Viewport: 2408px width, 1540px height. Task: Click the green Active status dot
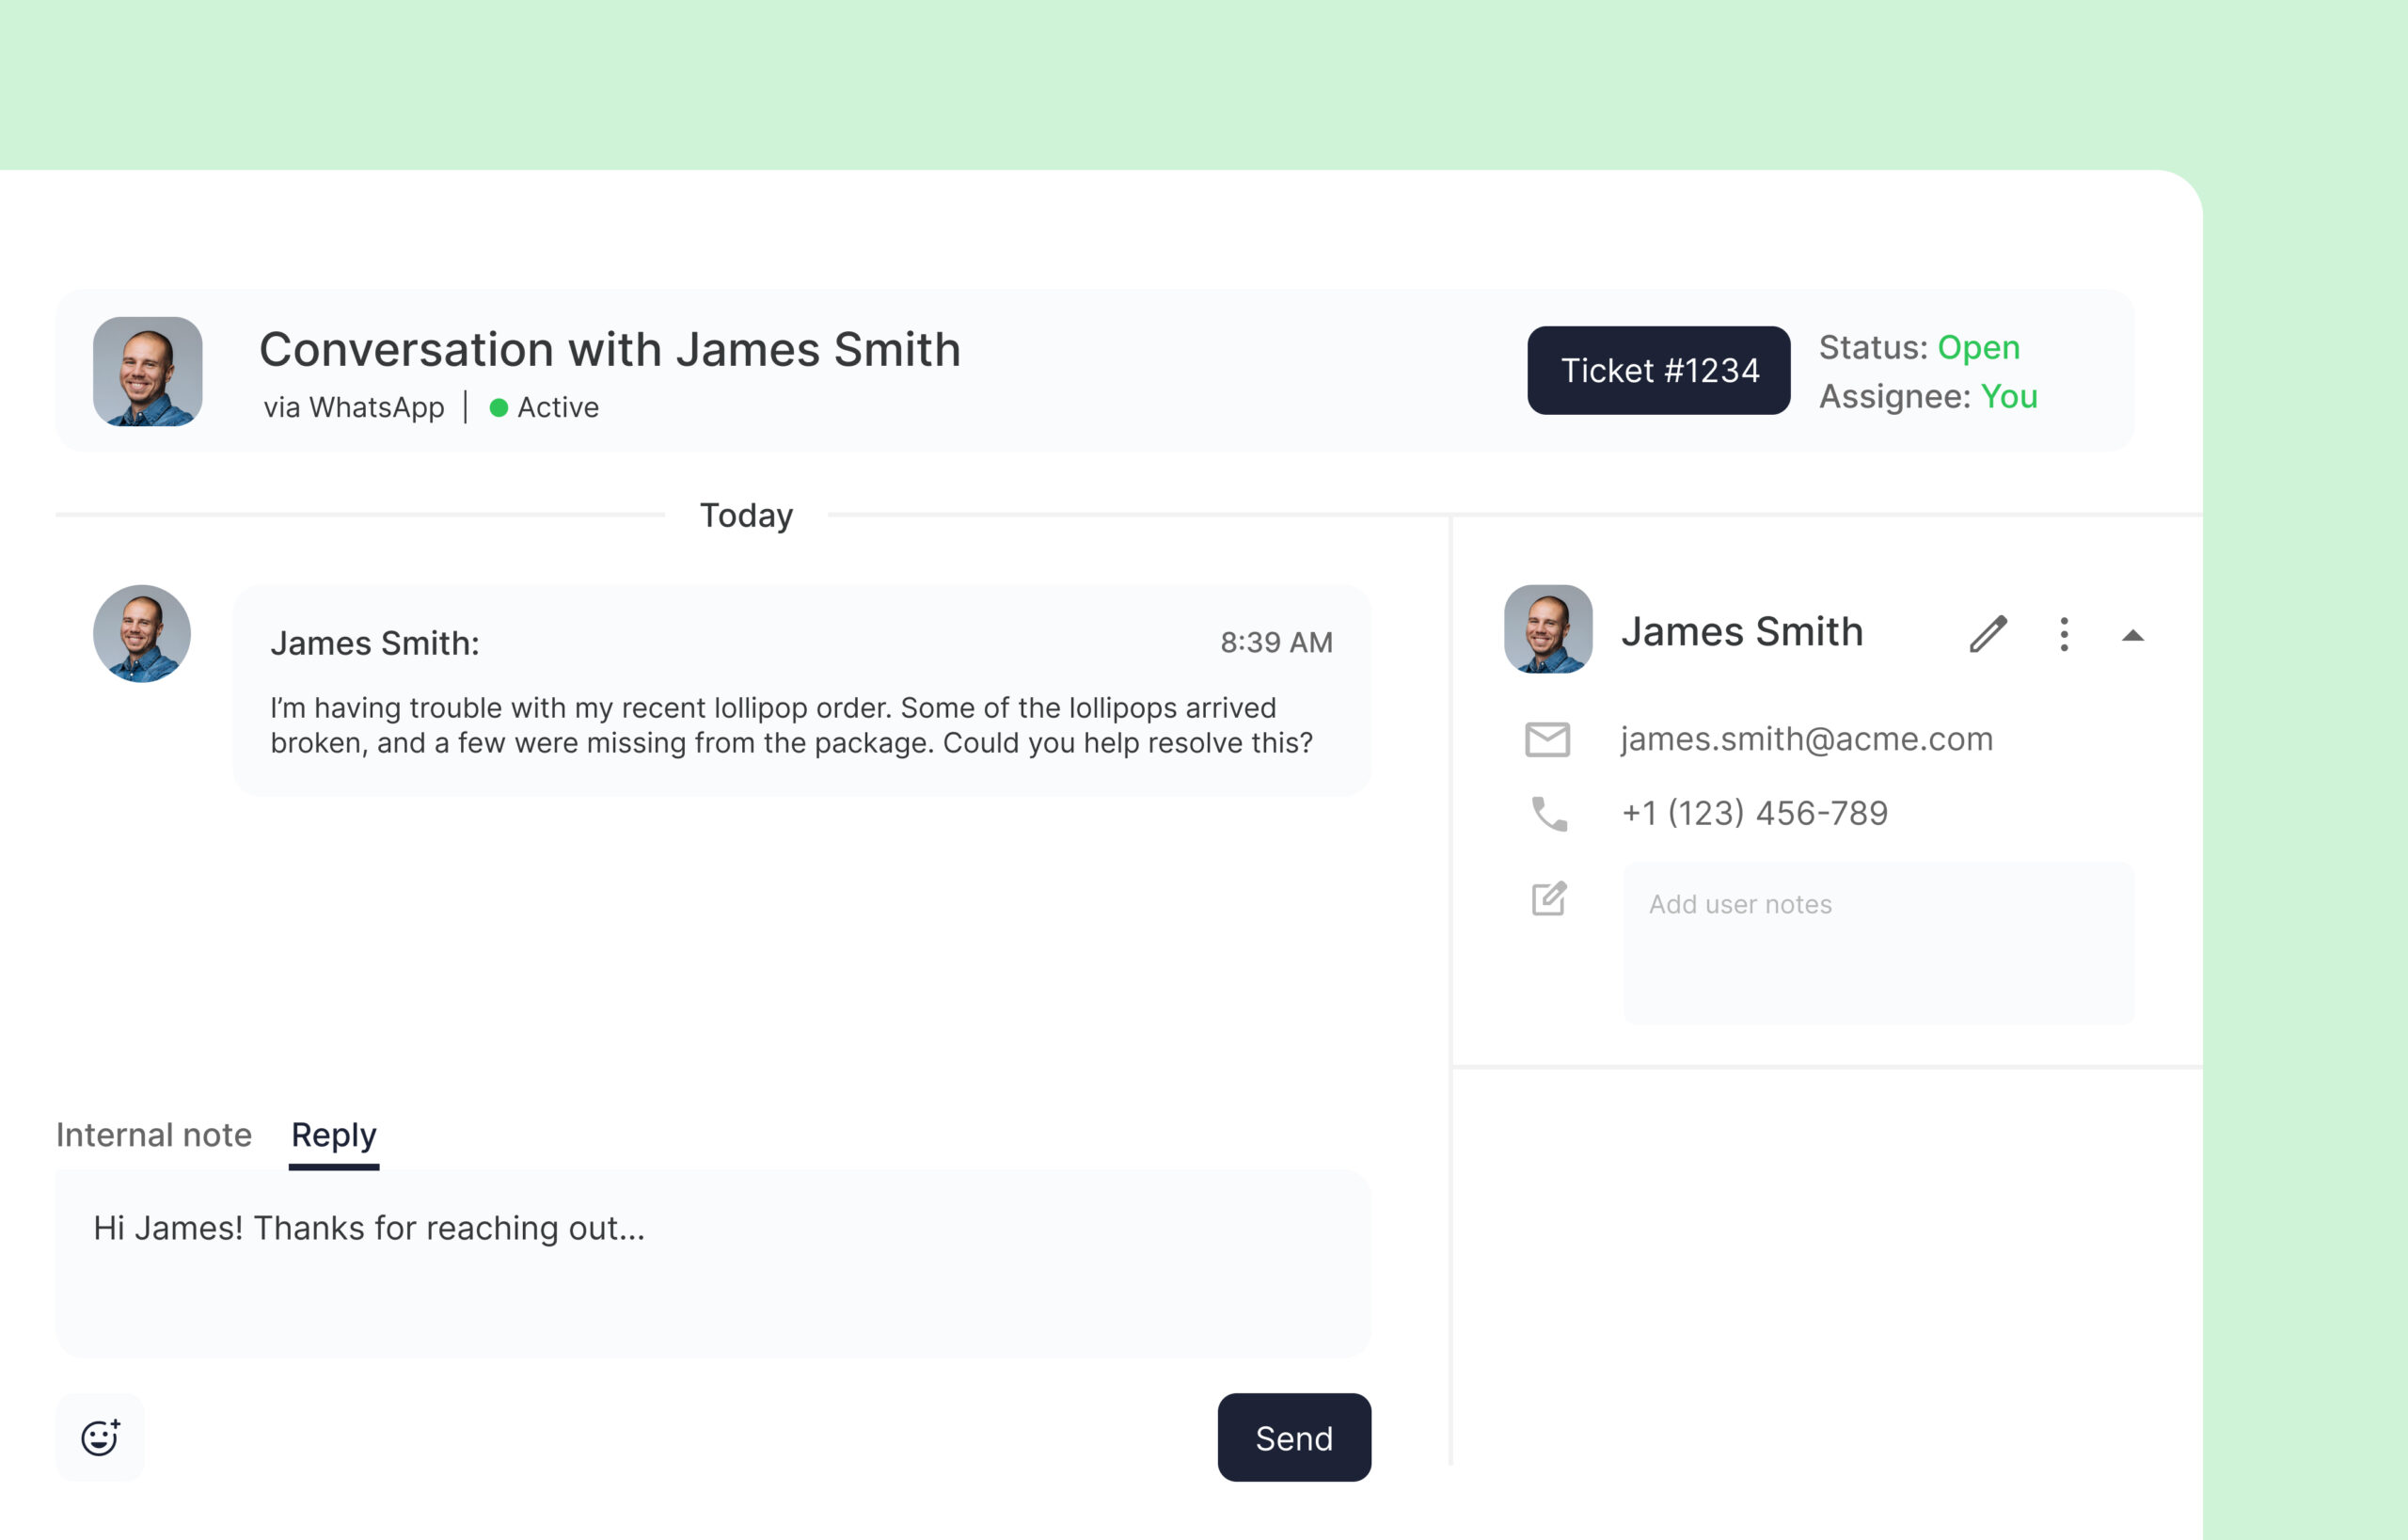click(498, 408)
